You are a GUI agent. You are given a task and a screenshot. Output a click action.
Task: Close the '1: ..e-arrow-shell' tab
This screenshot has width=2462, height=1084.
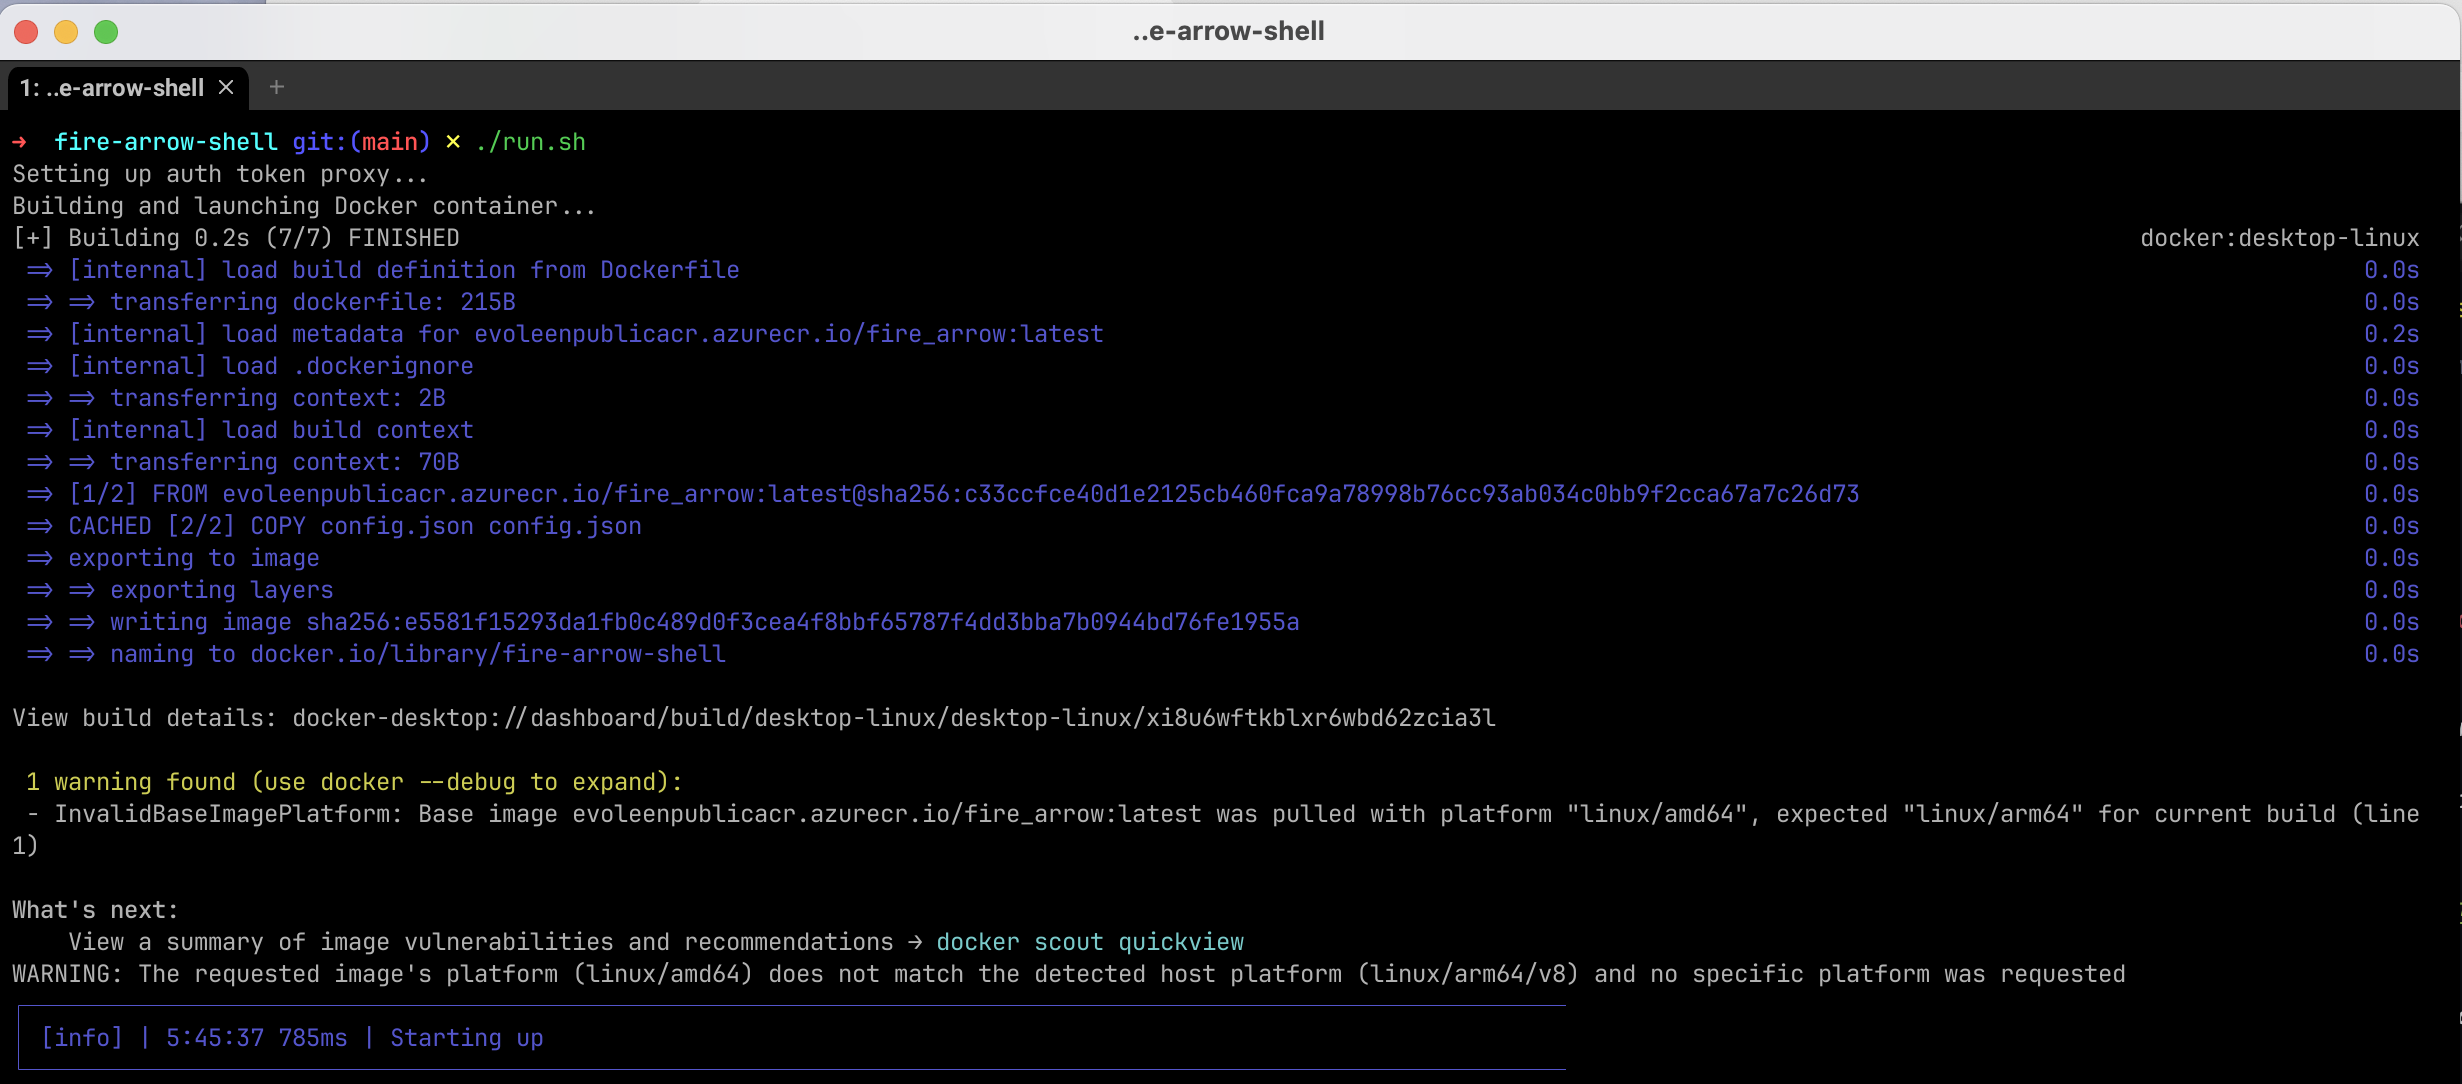(225, 87)
